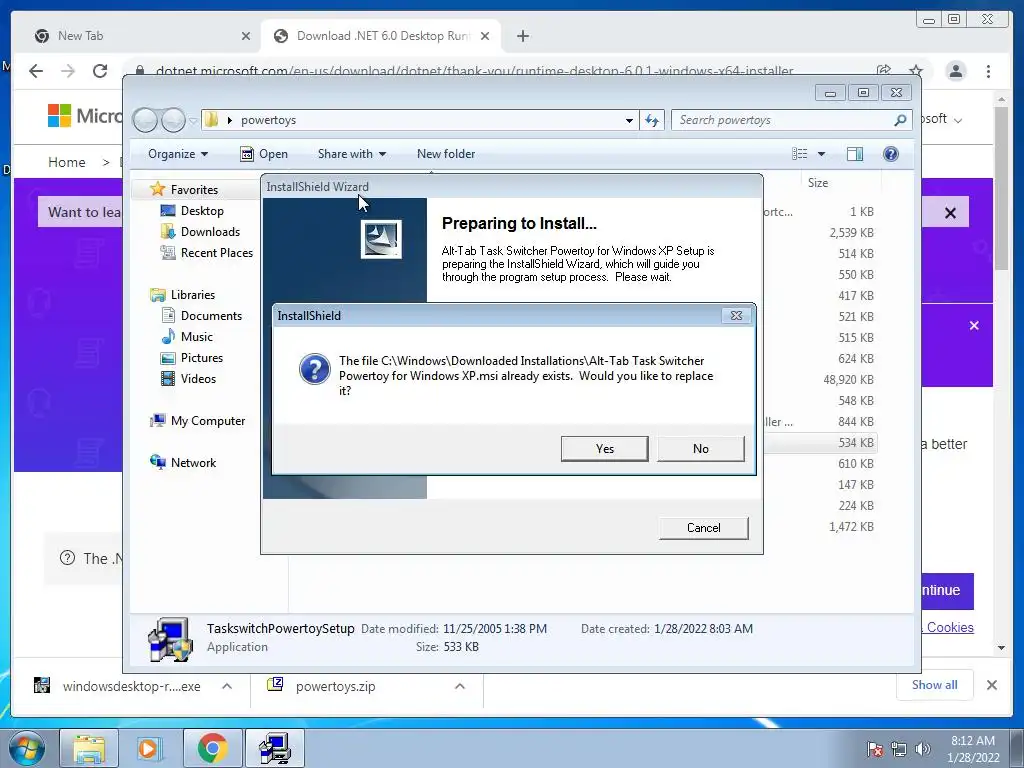The width and height of the screenshot is (1024, 768).
Task: Close the Chrome downloads bar
Action: click(991, 685)
